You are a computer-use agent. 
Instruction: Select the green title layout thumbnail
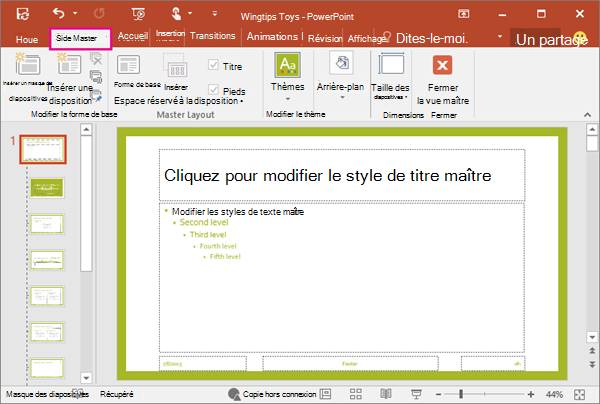click(47, 188)
